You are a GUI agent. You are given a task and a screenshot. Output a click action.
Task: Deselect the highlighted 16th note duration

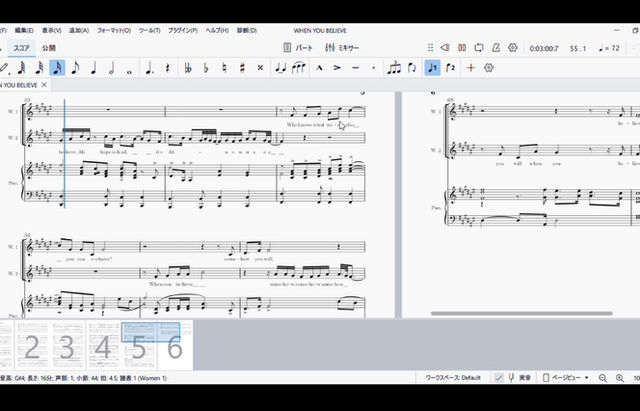pos(57,68)
